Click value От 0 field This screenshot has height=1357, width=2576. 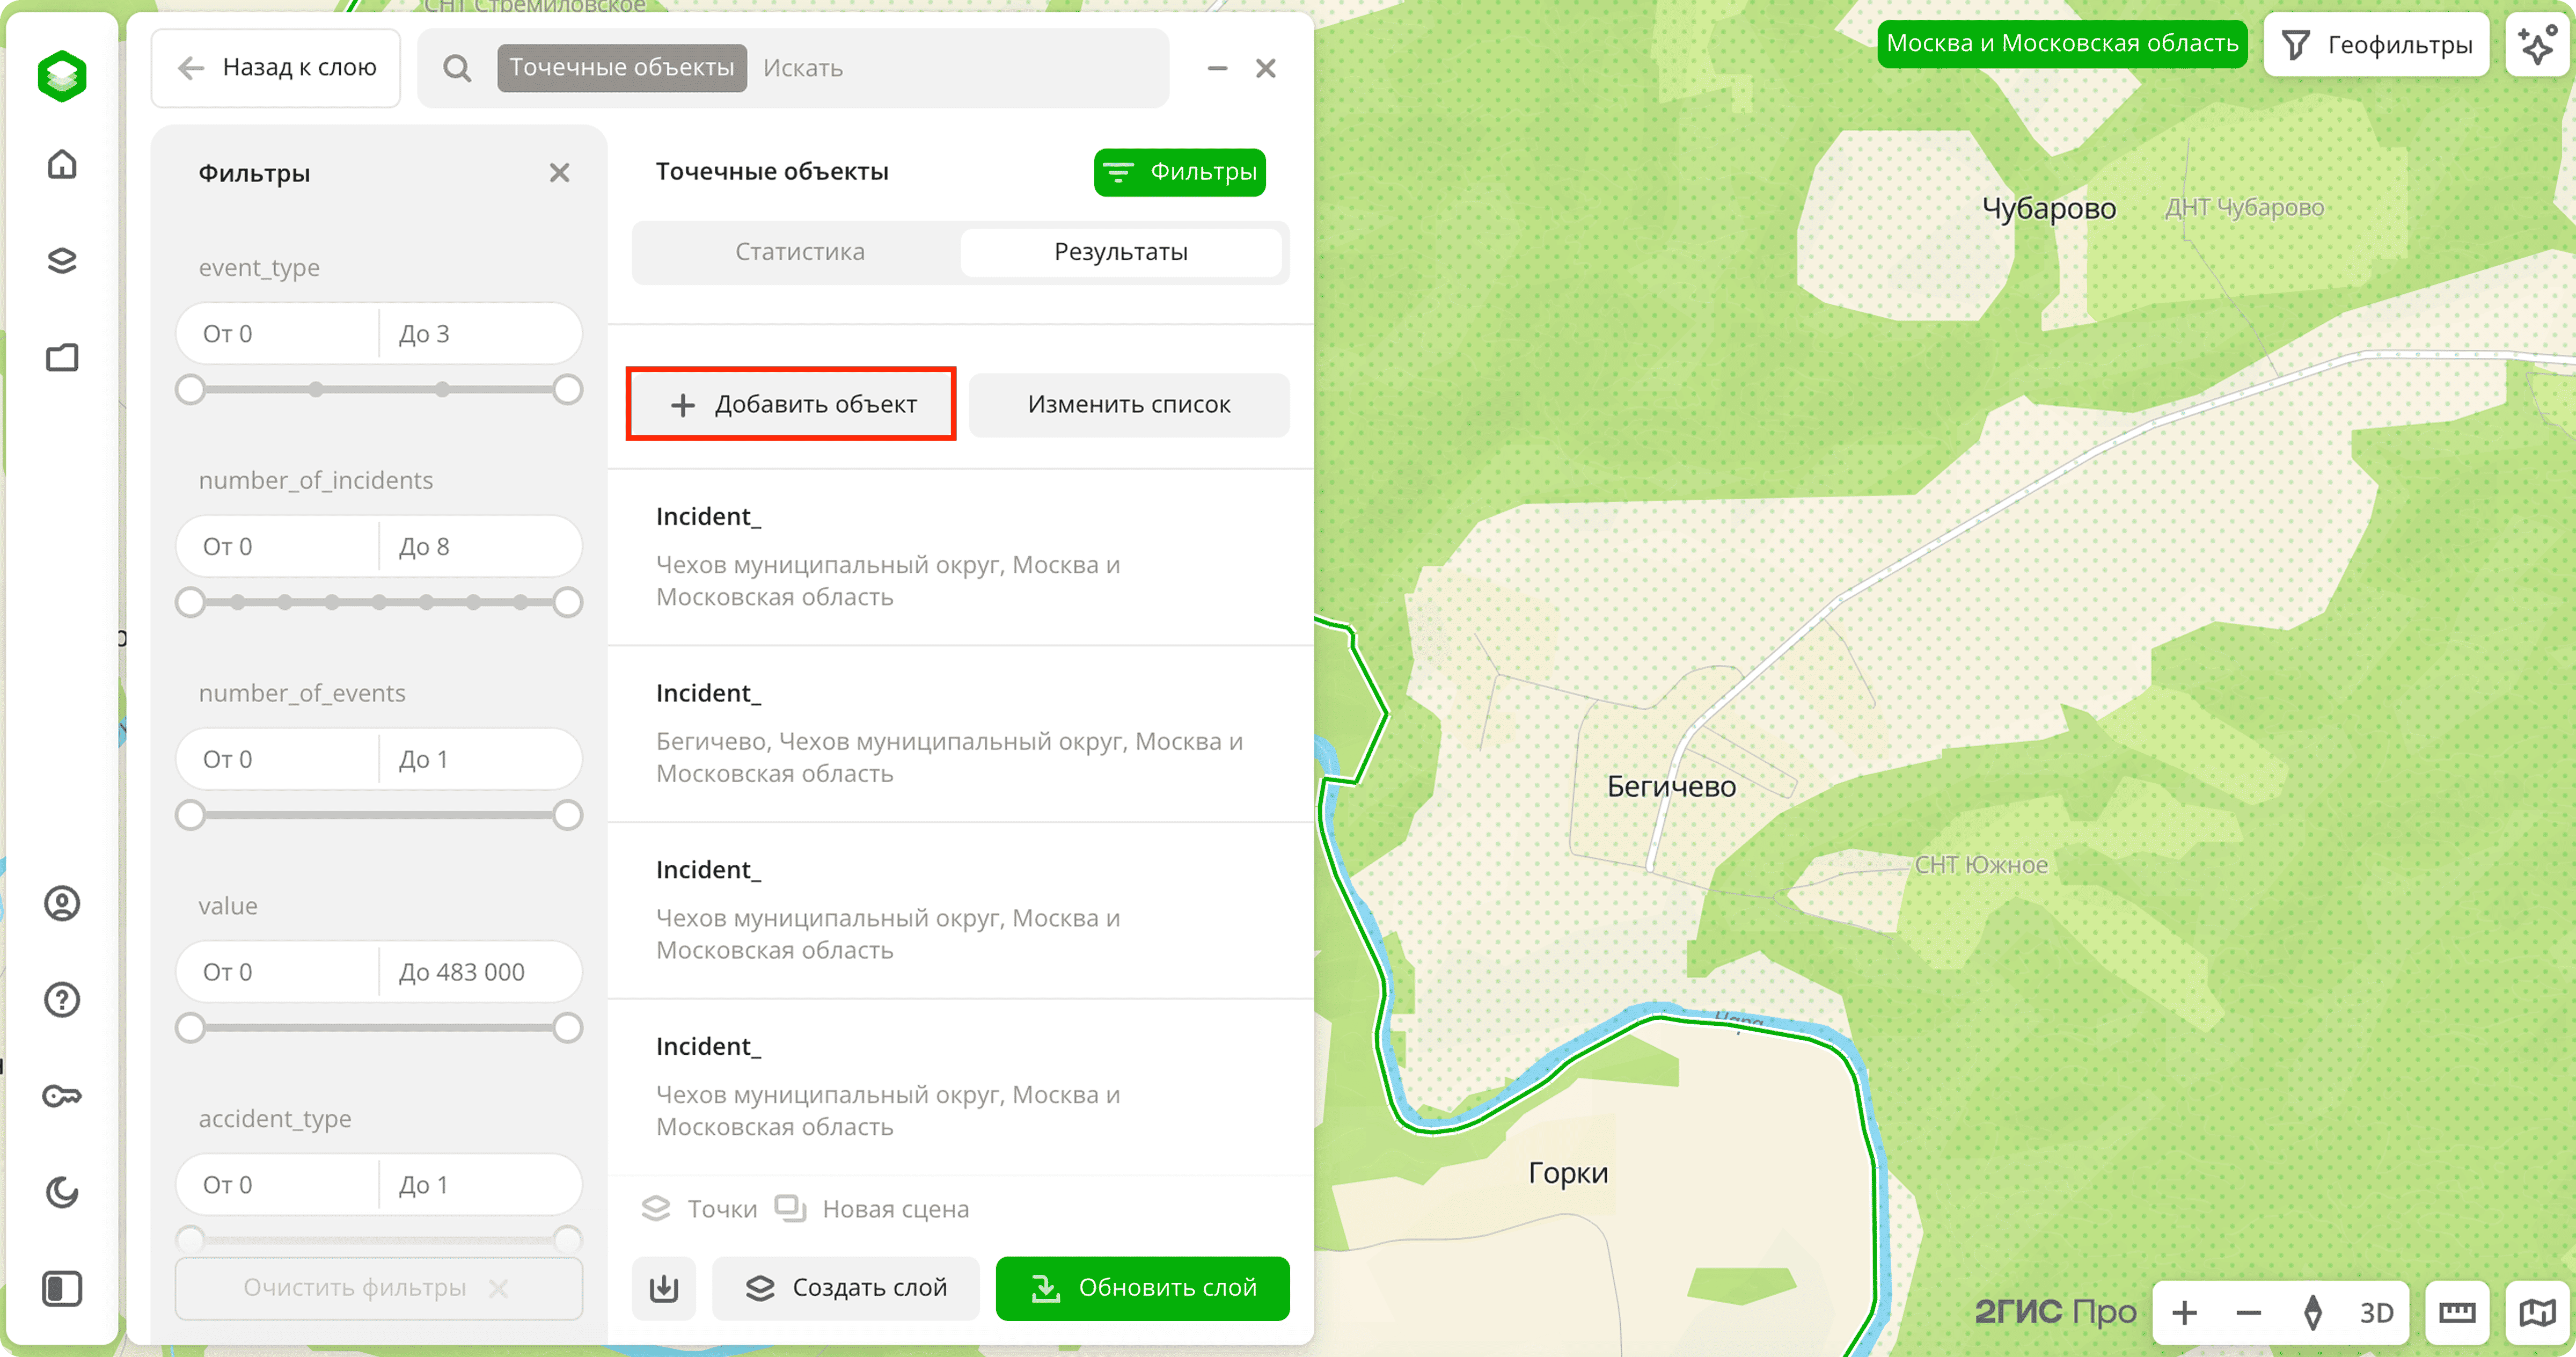(x=278, y=972)
